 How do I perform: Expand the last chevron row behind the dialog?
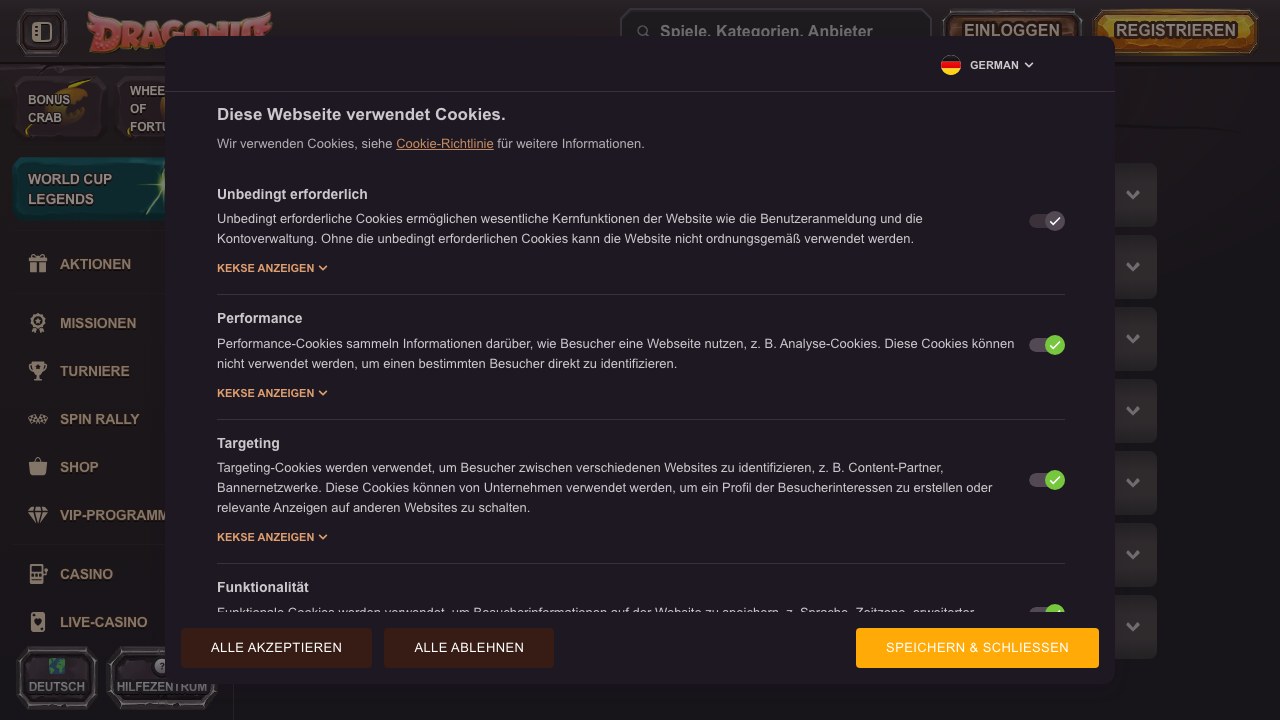click(x=1133, y=627)
